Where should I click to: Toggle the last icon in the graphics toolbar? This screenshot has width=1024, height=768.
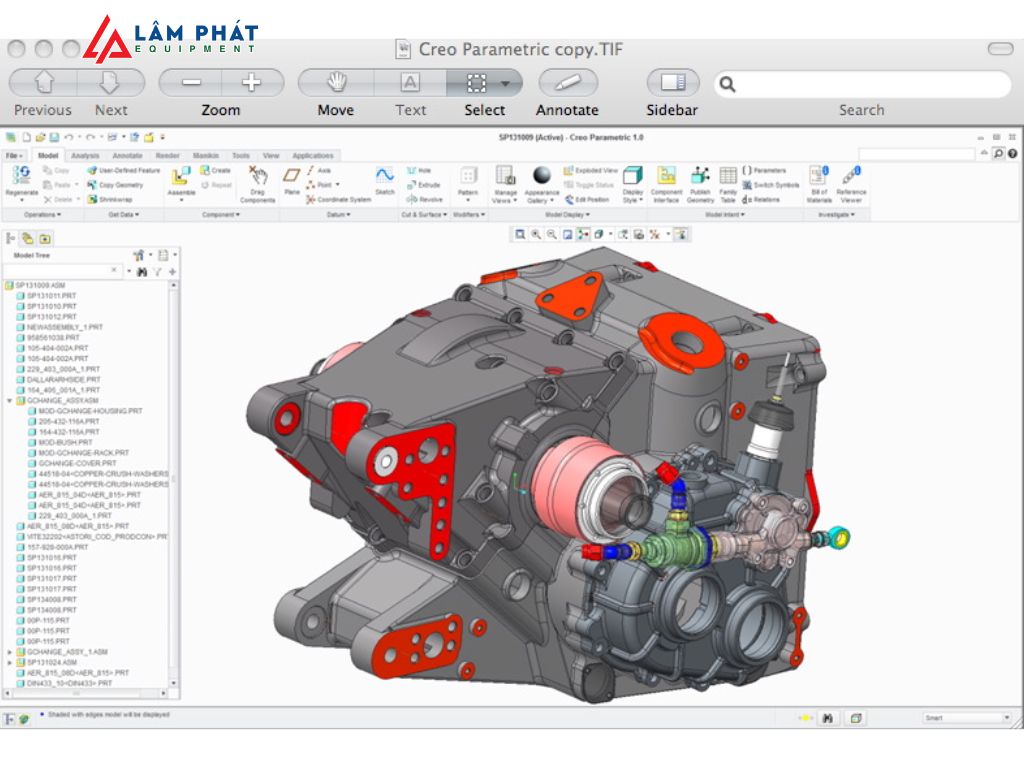point(680,234)
